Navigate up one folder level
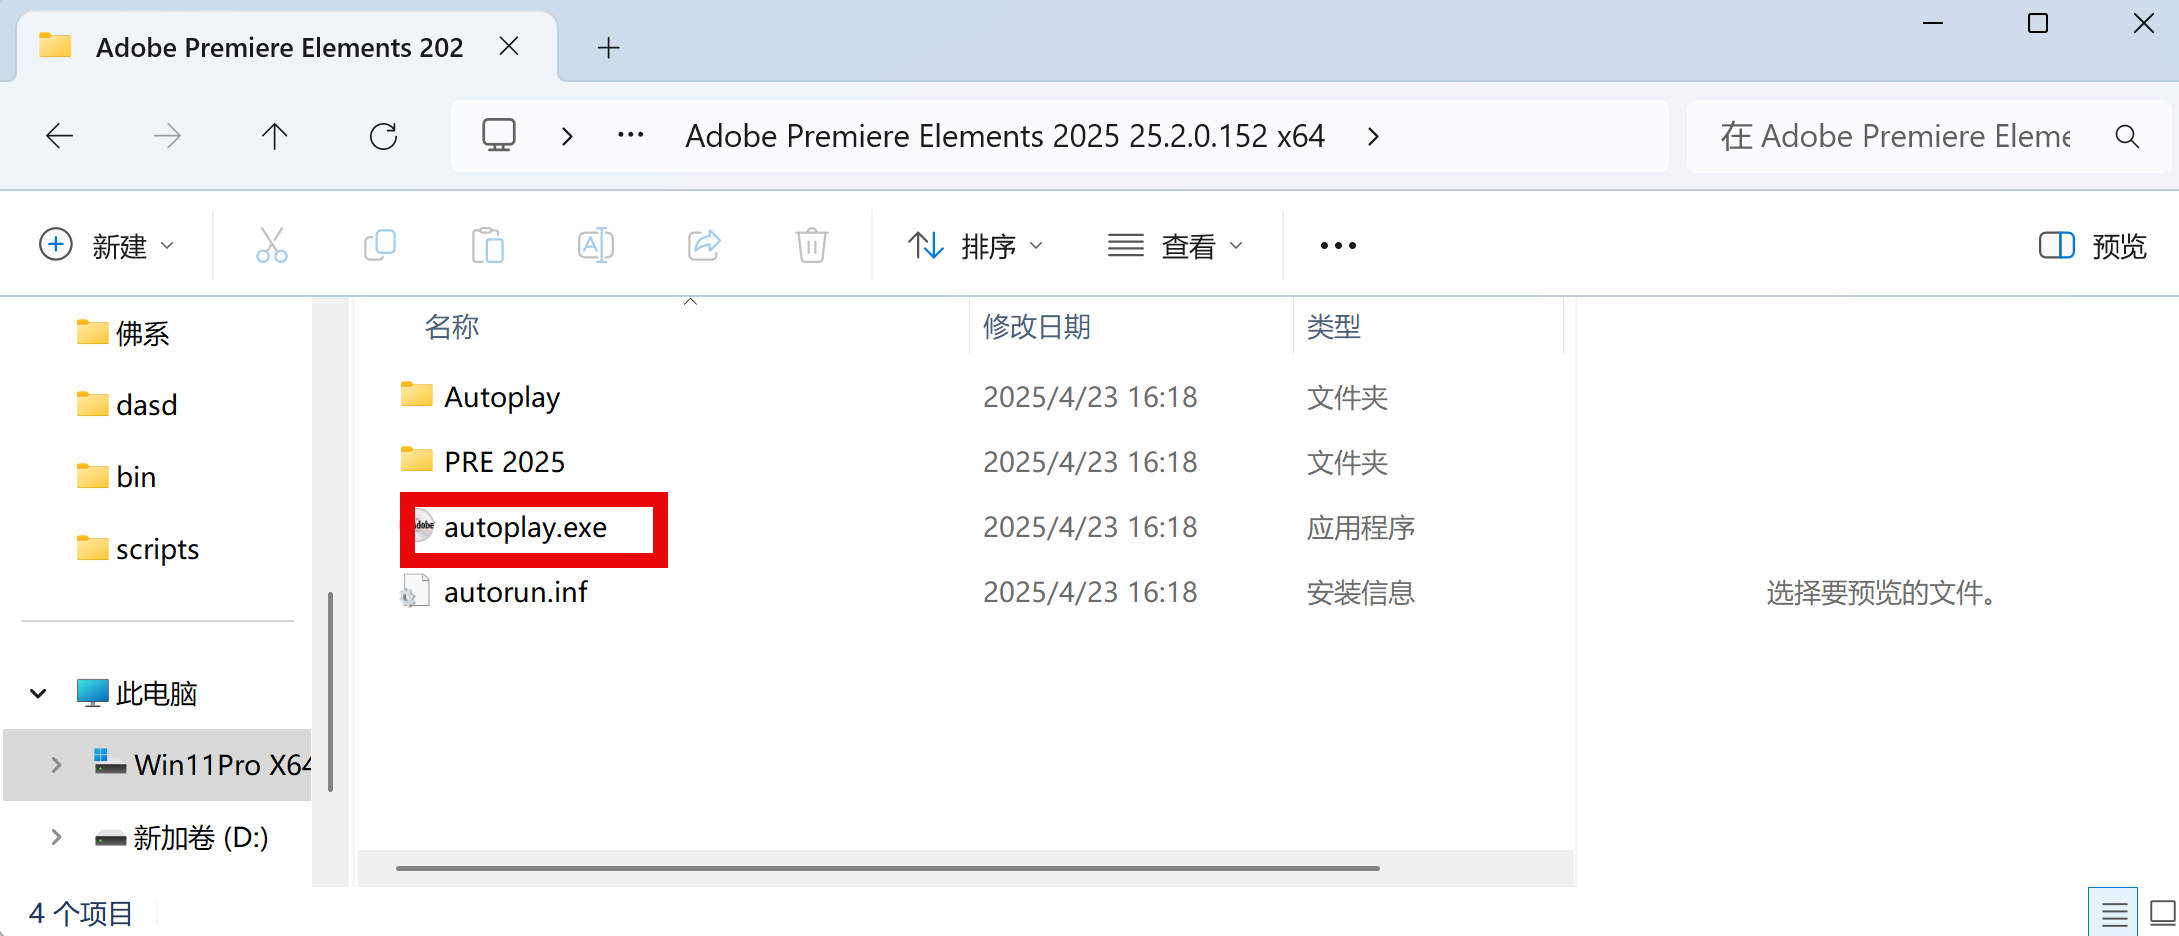2179x936 pixels. (x=274, y=136)
